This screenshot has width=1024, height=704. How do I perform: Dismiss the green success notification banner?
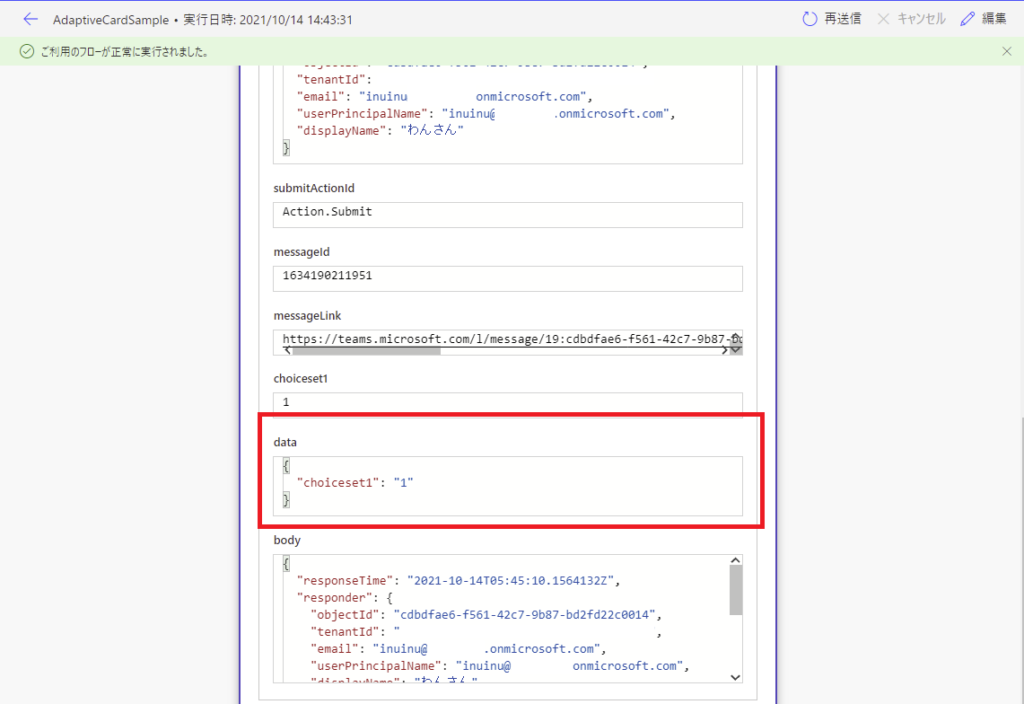pos(1006,52)
